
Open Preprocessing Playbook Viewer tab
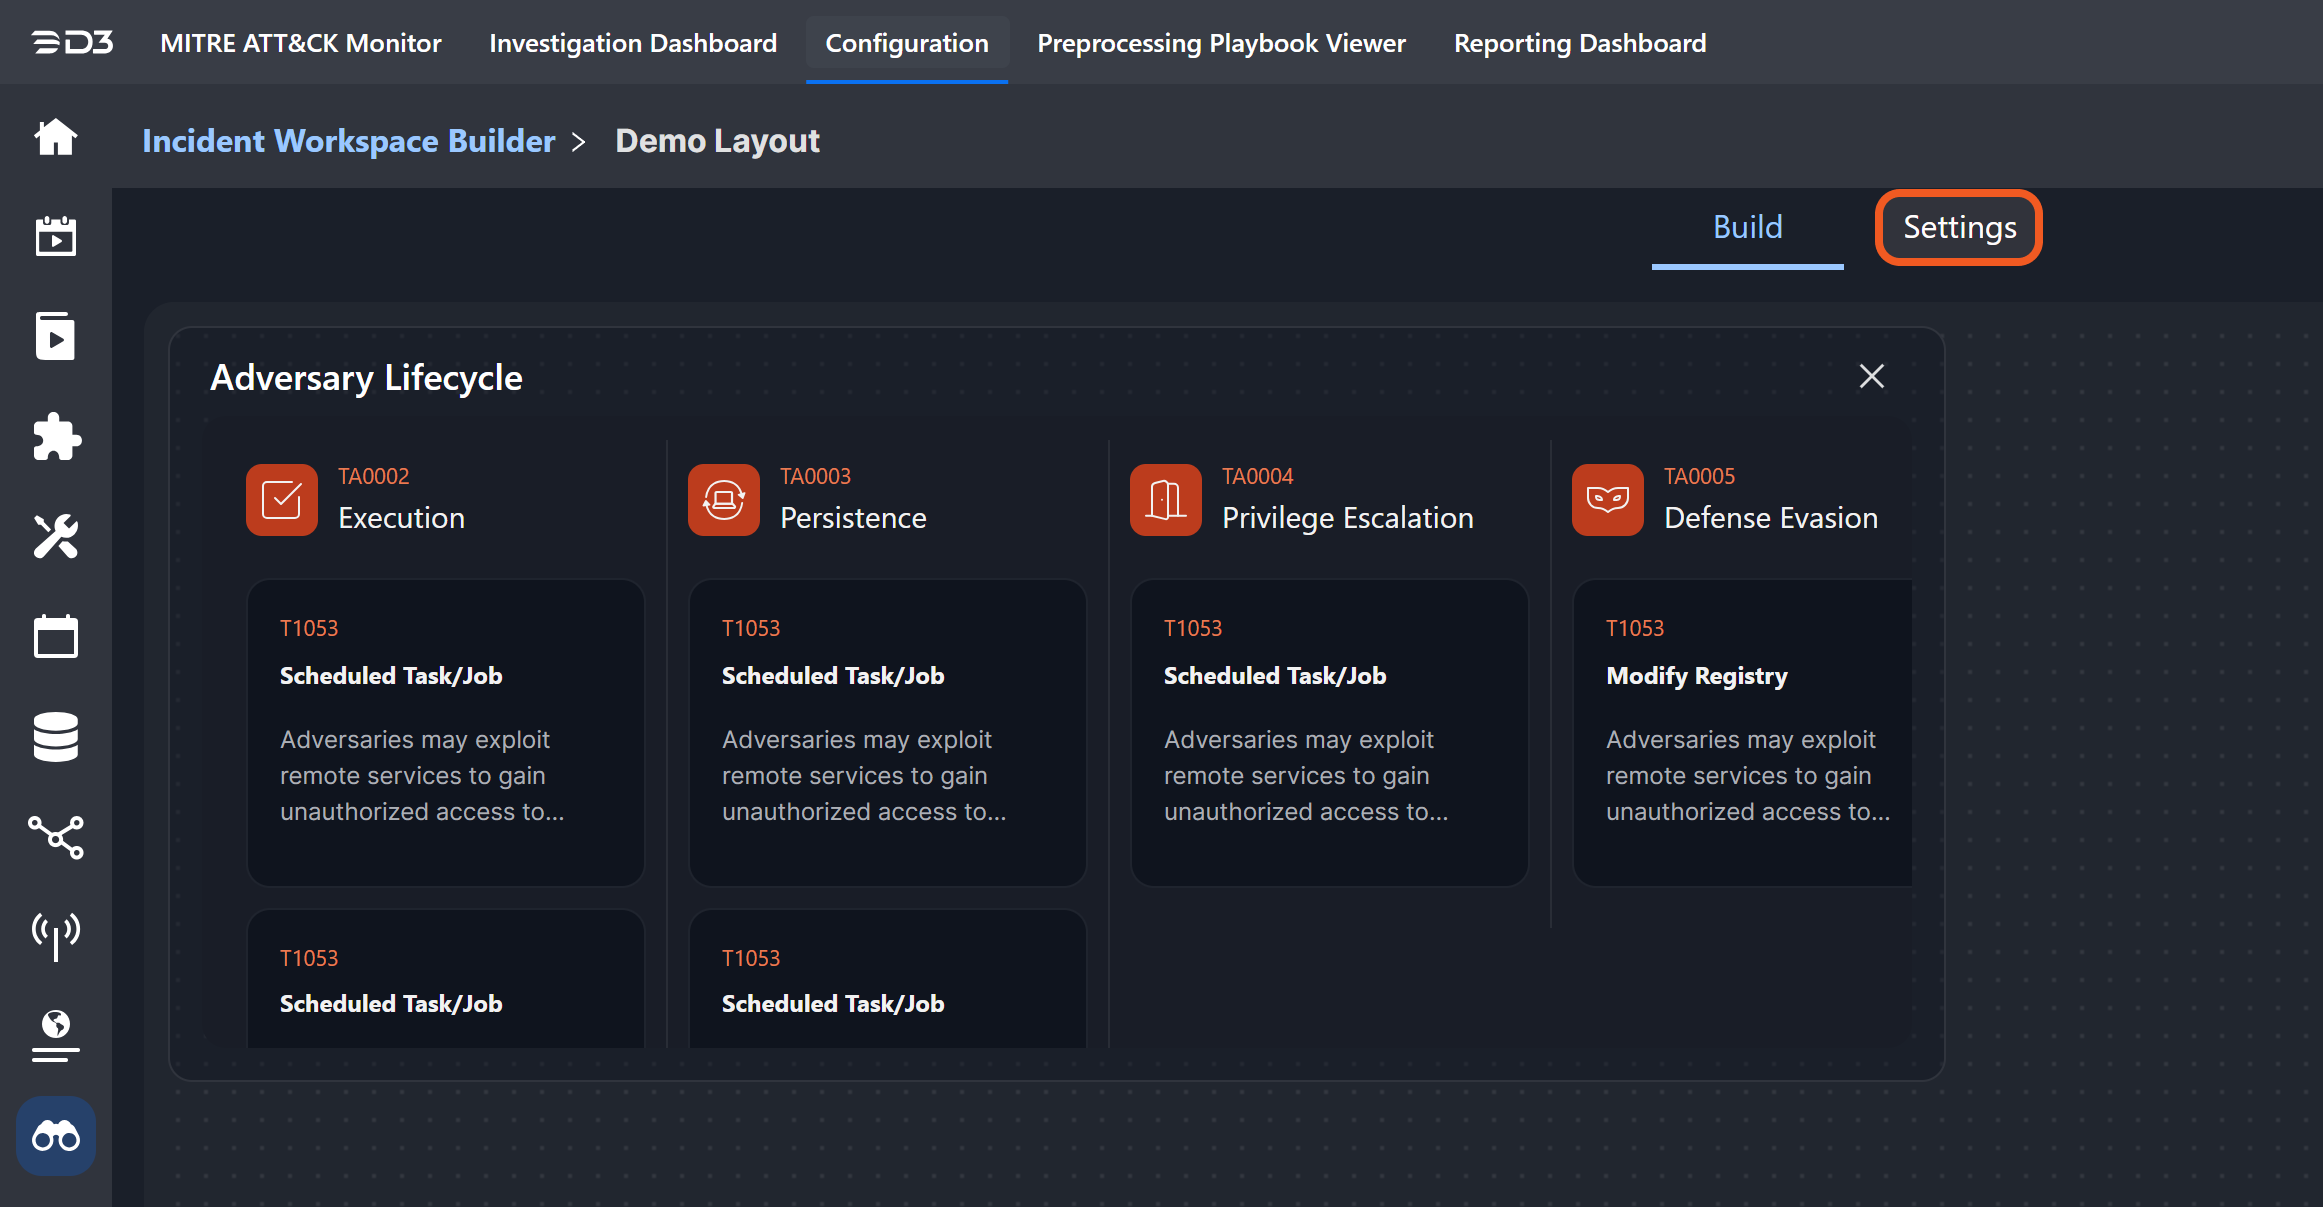1221,43
